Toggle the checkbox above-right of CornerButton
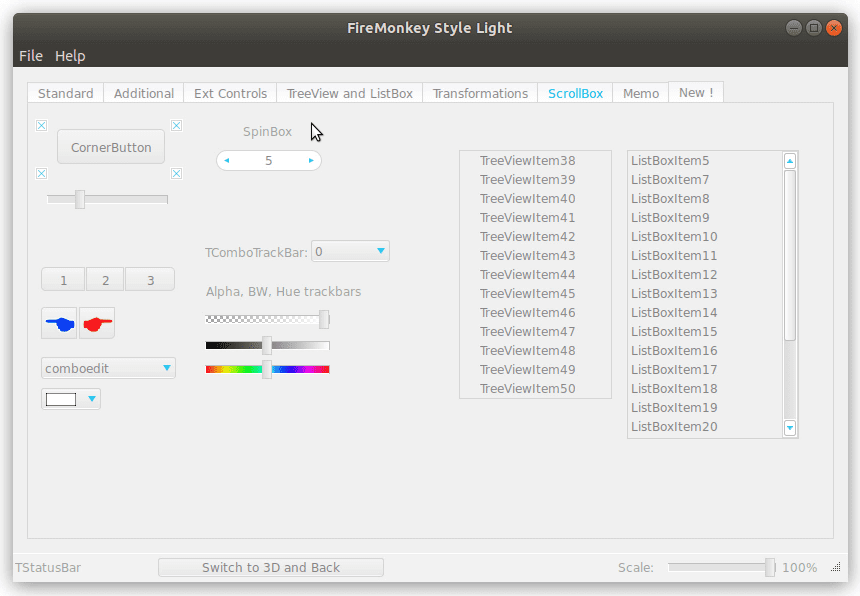The width and height of the screenshot is (860, 596). pos(177,126)
